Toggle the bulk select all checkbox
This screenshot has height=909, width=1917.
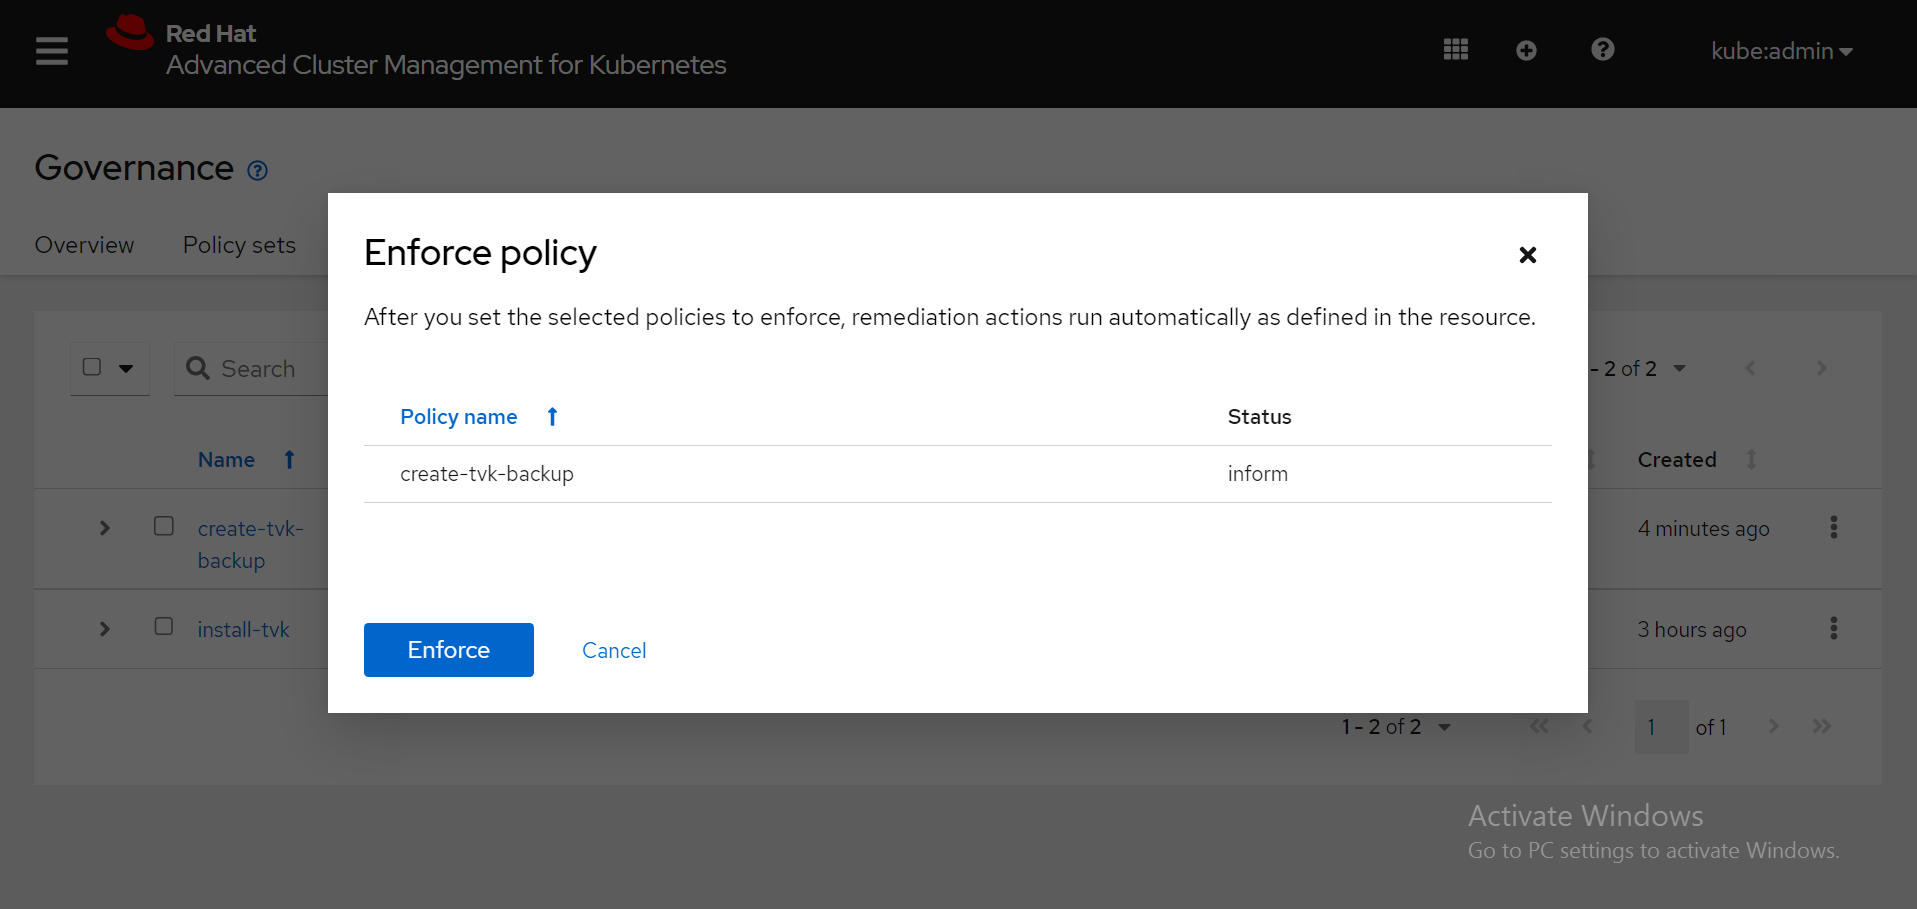point(92,367)
